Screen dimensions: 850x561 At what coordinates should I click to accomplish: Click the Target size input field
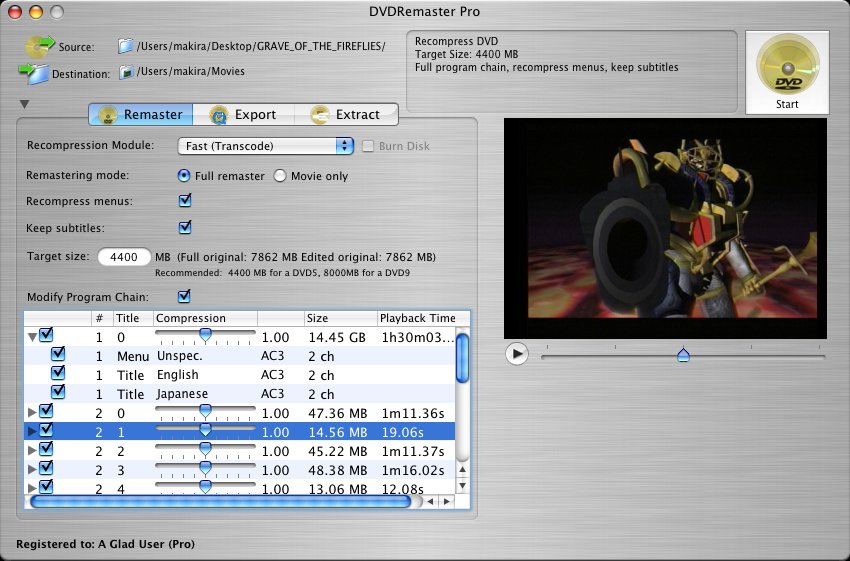pyautogui.click(x=124, y=257)
